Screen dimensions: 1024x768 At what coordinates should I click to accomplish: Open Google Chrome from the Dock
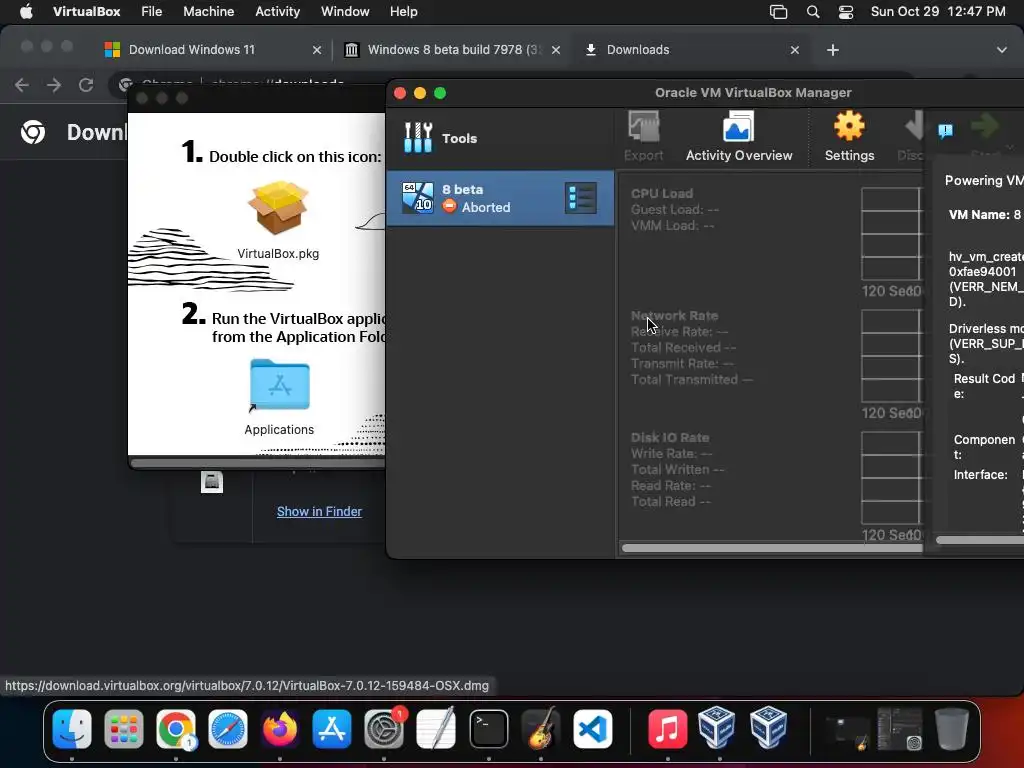tap(176, 729)
